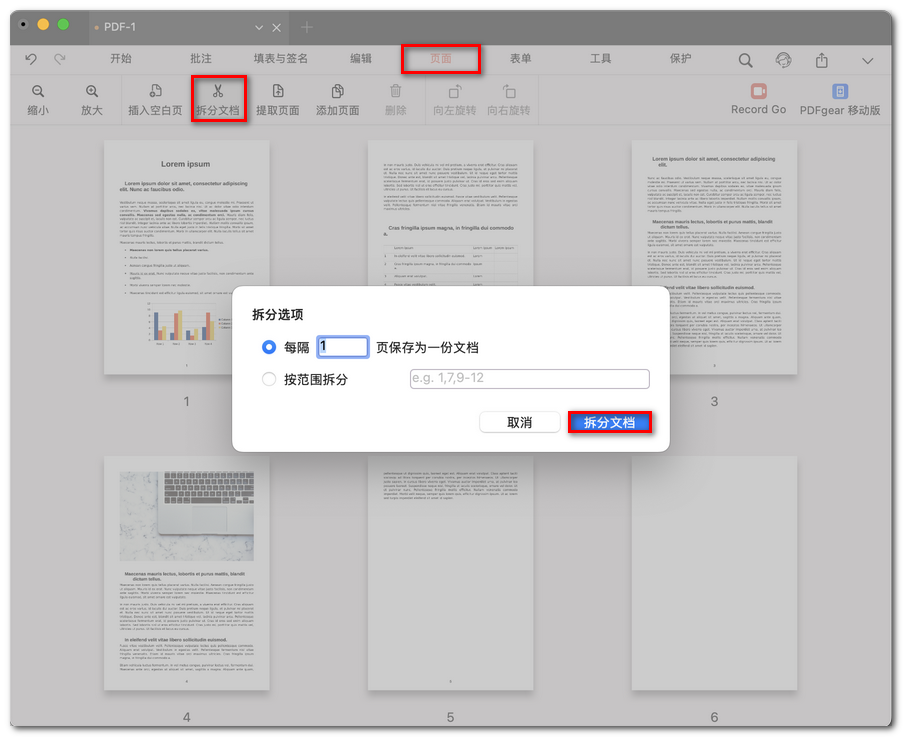Confirm splitting with the 拆分文档 button
Screen dimensions: 903x737
pyautogui.click(x=611, y=421)
